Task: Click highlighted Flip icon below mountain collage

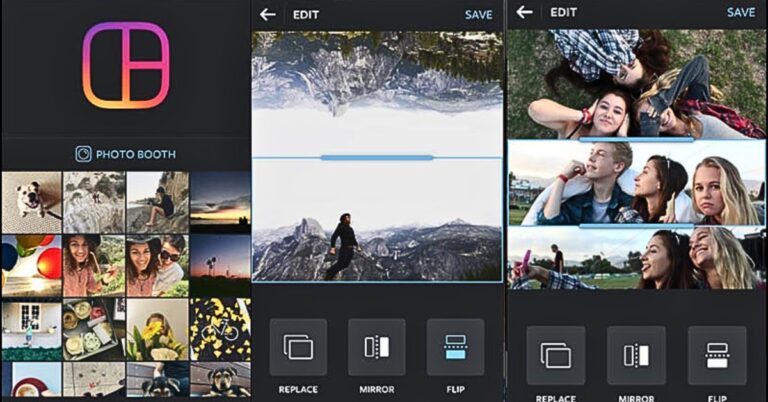Action: [x=455, y=347]
